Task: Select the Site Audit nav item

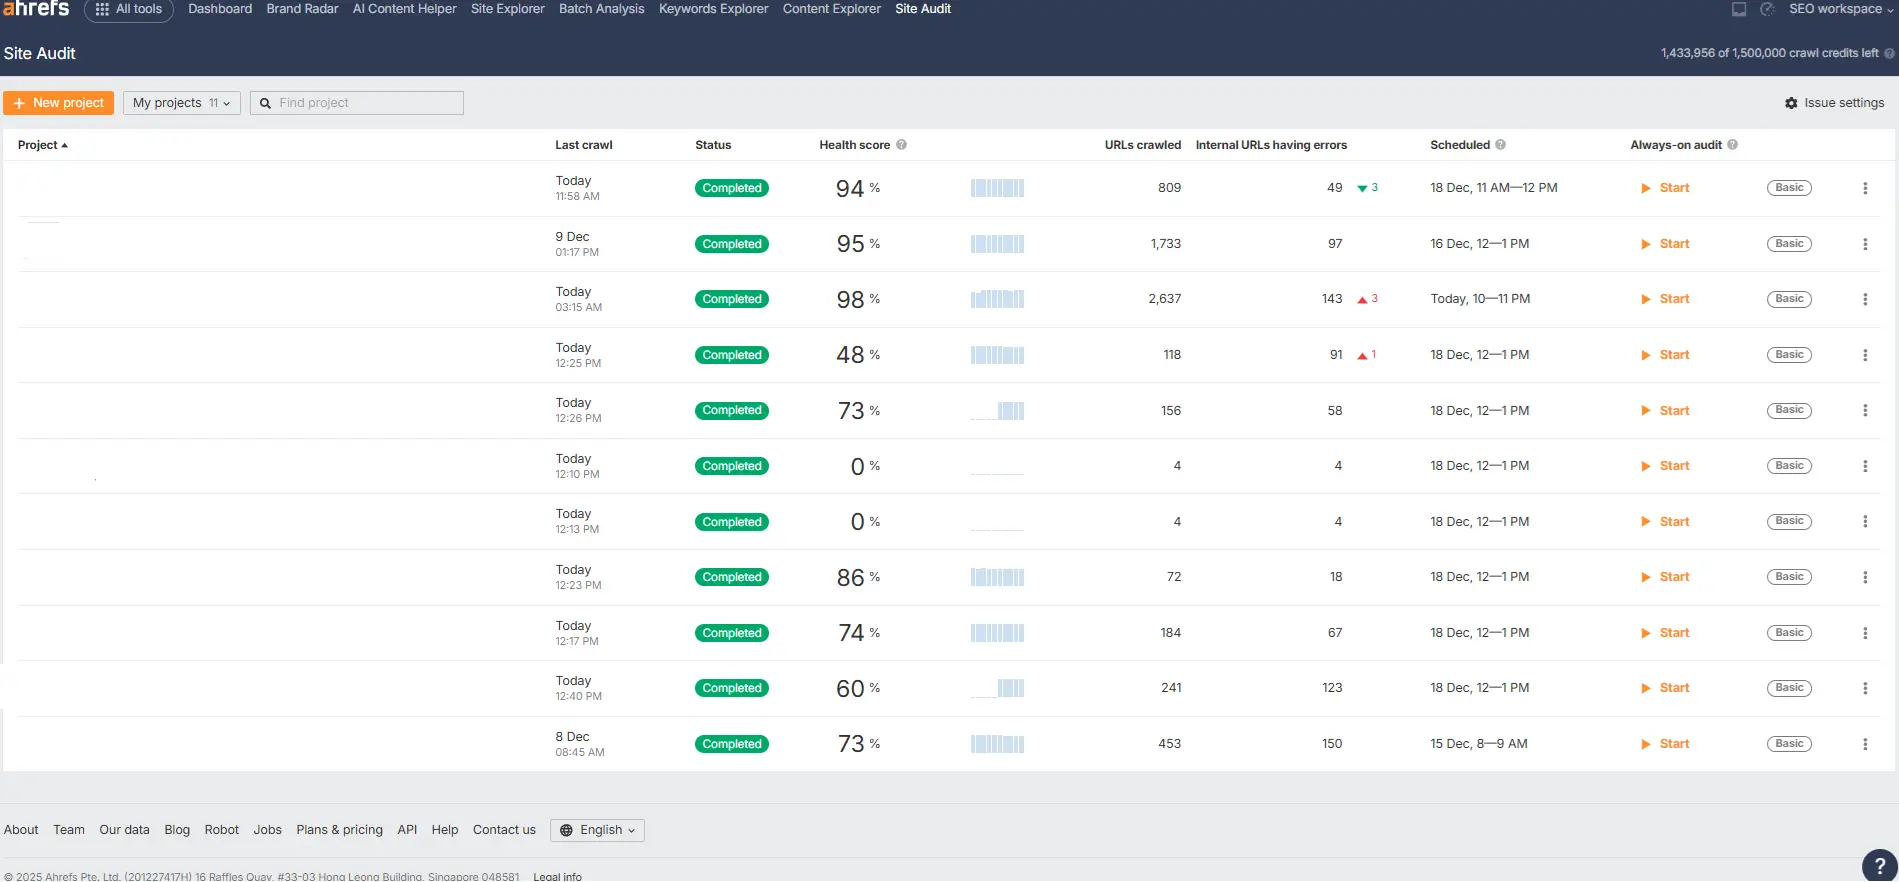Action: tap(923, 9)
